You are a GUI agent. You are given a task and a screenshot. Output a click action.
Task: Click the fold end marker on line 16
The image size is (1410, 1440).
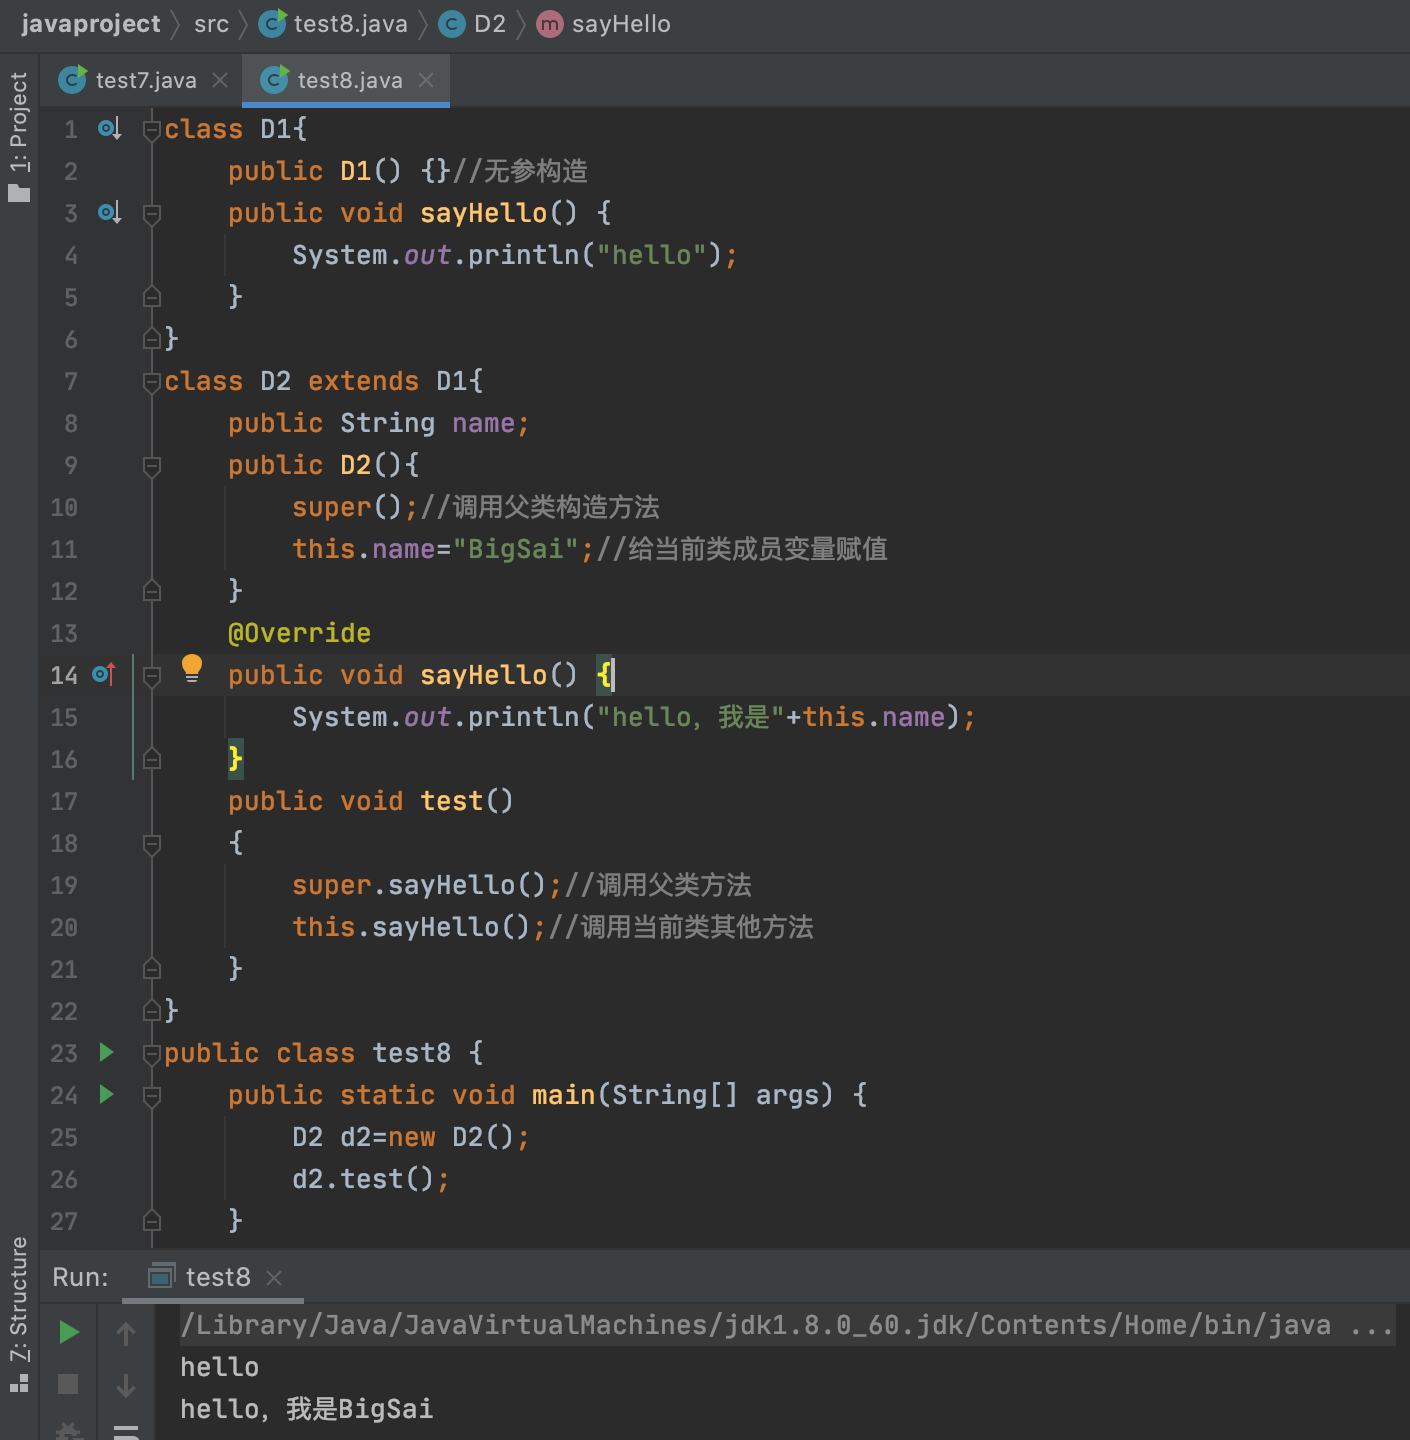point(152,759)
